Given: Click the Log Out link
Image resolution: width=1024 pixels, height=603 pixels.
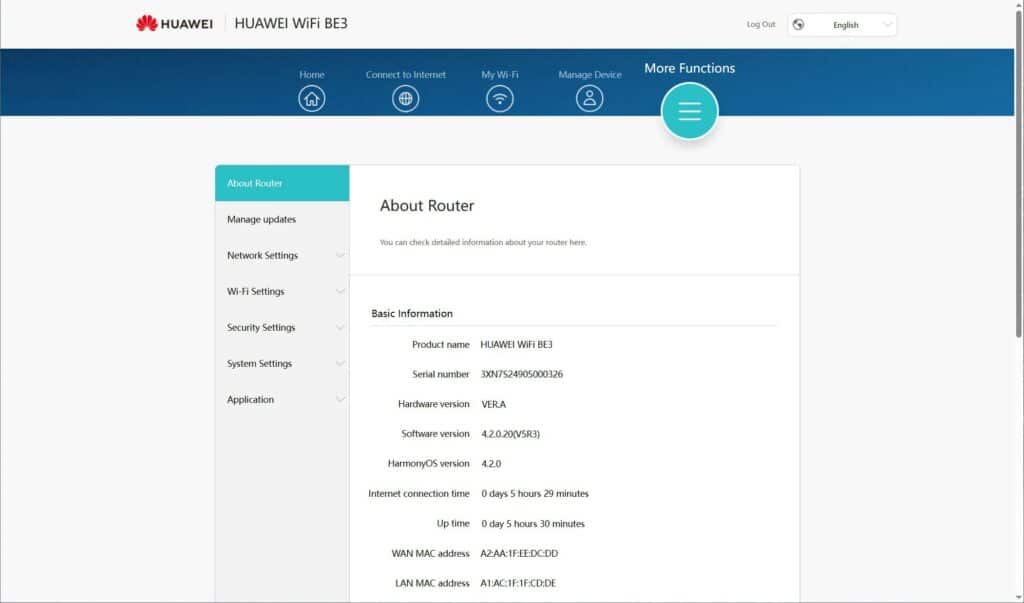Looking at the screenshot, I should 761,24.
